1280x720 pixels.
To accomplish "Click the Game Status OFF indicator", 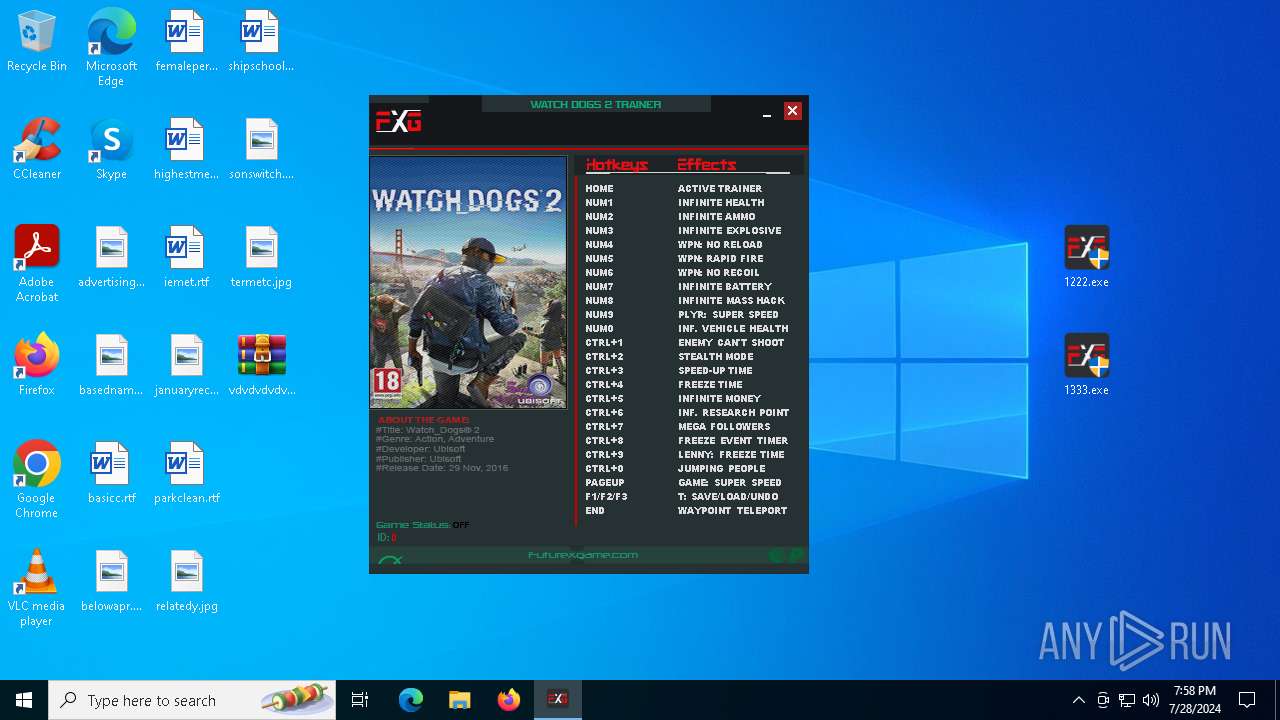I will point(460,525).
